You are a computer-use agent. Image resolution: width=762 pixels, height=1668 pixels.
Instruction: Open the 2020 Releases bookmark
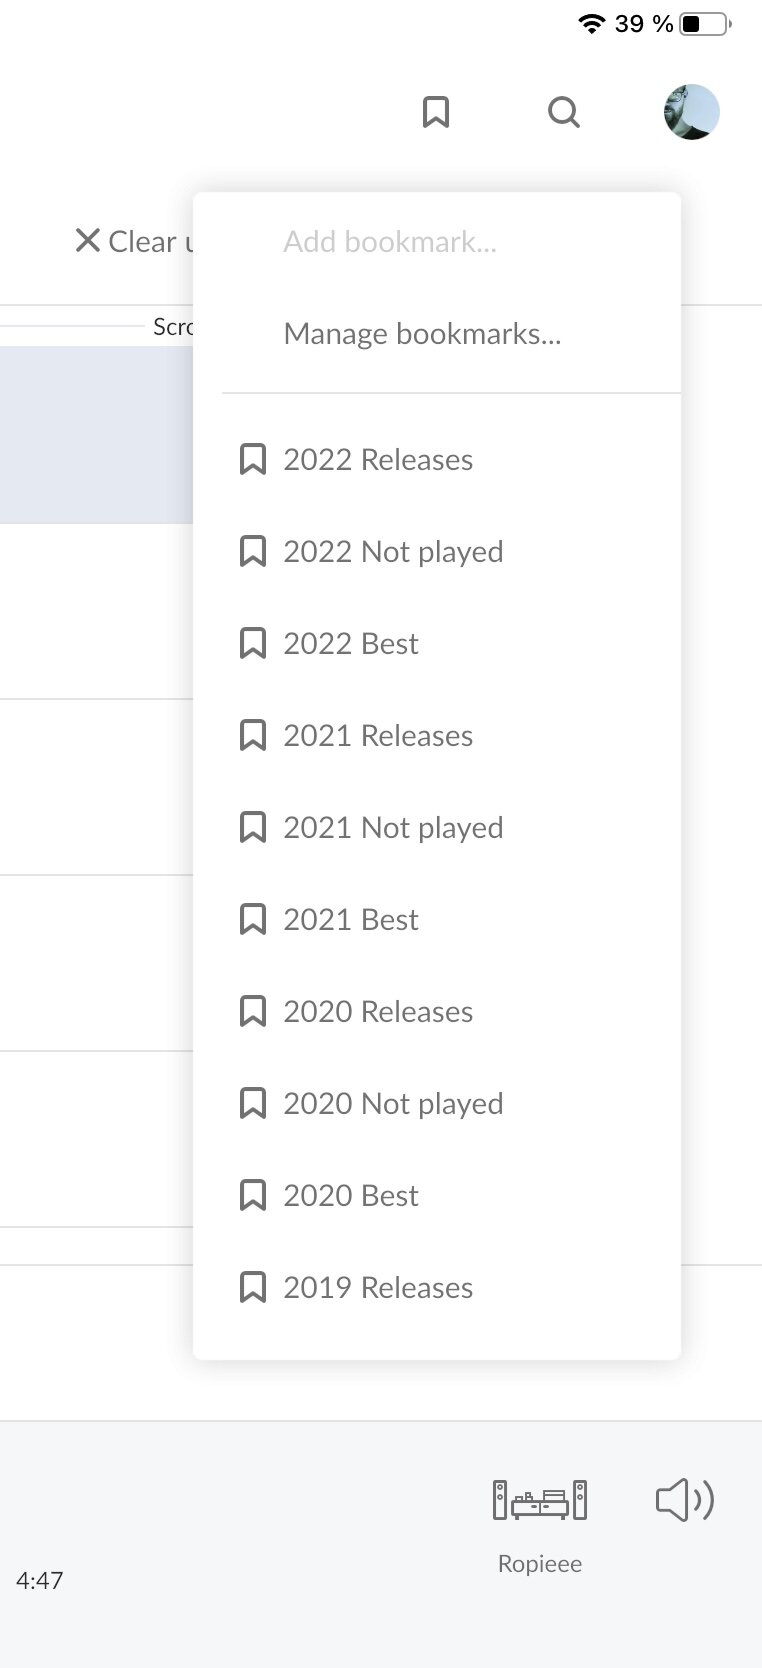coord(378,1012)
